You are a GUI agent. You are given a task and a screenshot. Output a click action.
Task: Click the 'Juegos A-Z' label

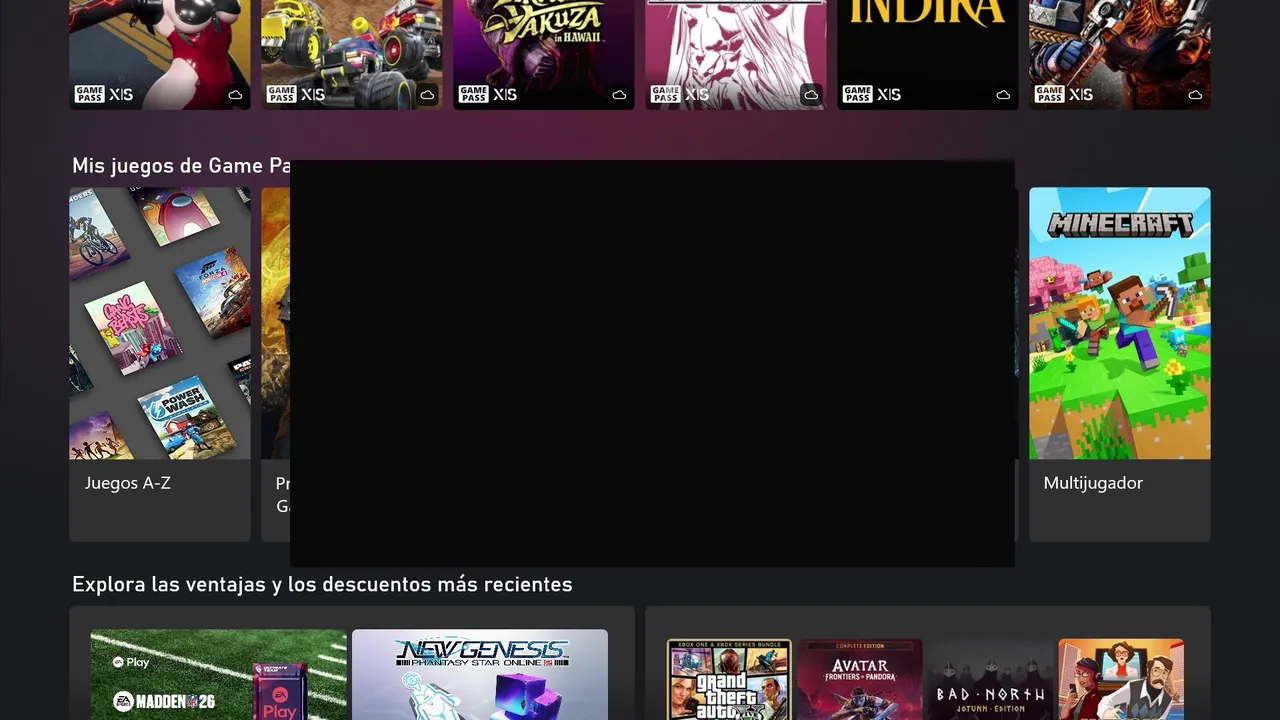pyautogui.click(x=128, y=483)
